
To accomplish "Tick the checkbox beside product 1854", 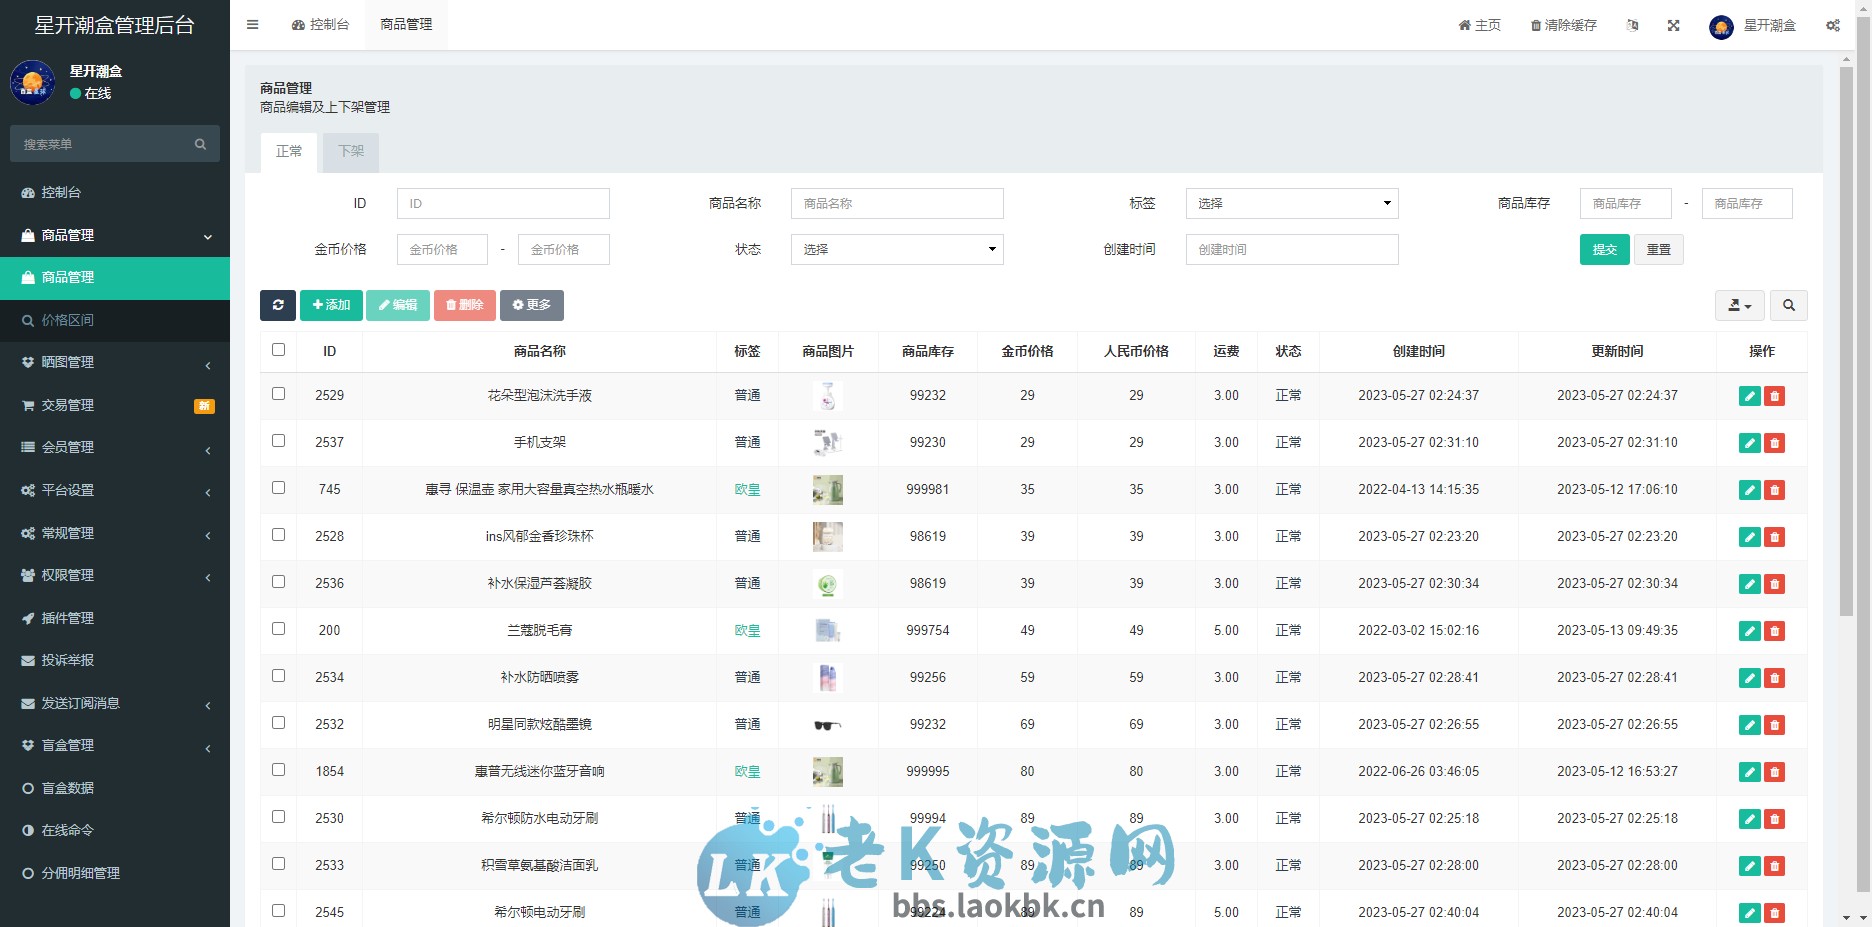I will pos(278,770).
